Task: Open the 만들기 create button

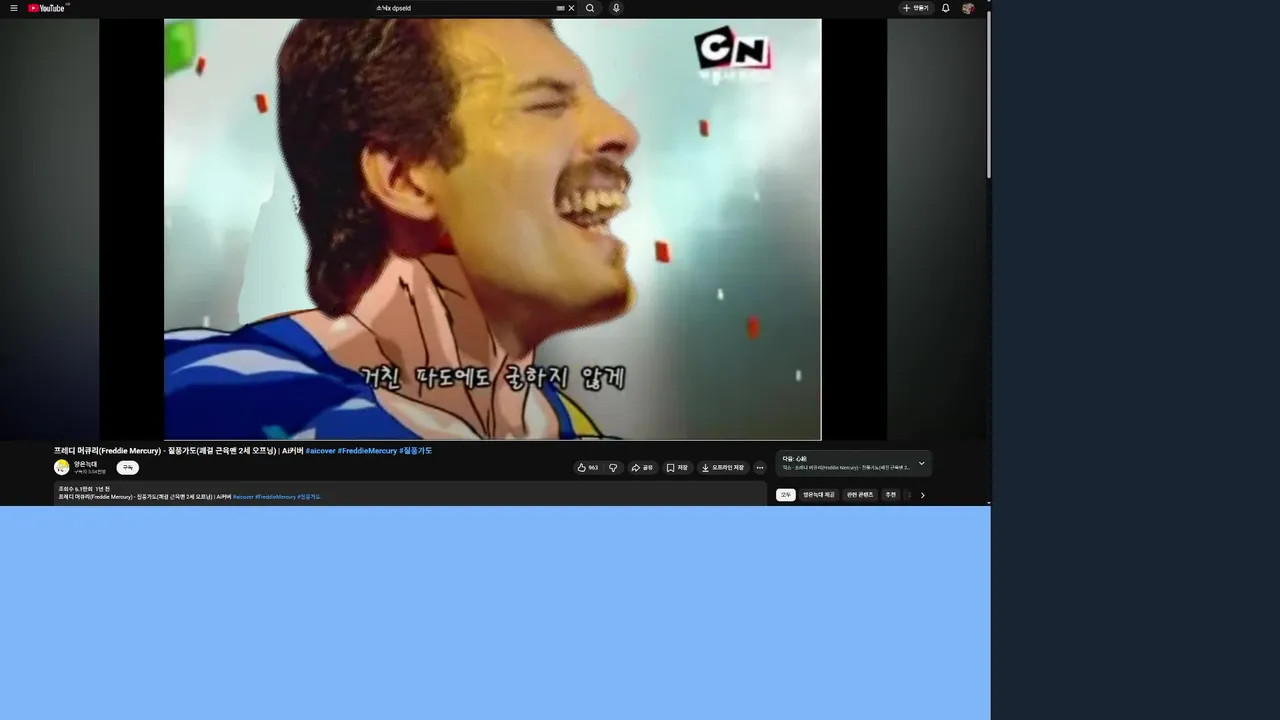Action: pyautogui.click(x=916, y=8)
